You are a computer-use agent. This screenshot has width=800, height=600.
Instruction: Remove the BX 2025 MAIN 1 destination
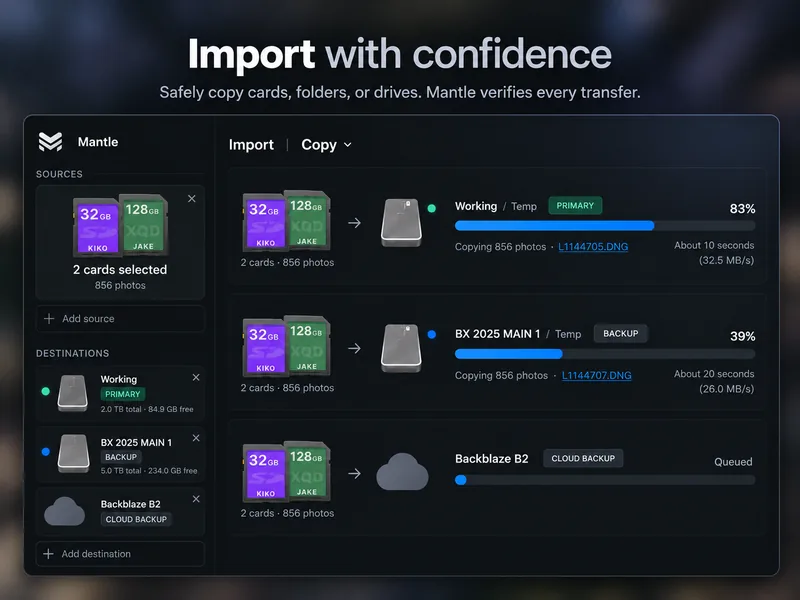point(196,438)
